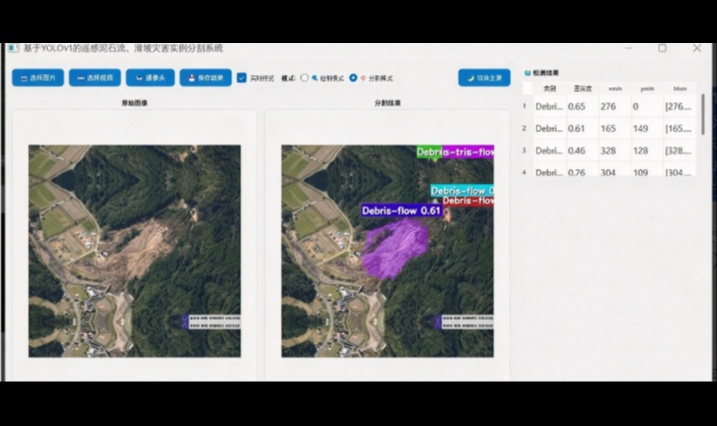This screenshot has width=717, height=426.
Task: Click the xmin column header
Action: pyautogui.click(x=615, y=89)
